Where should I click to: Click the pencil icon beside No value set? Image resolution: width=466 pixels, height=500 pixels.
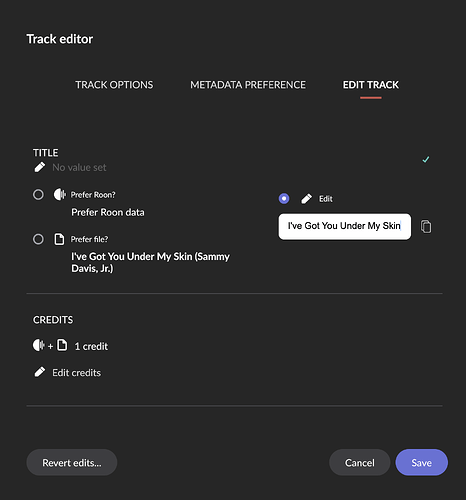tap(40, 167)
